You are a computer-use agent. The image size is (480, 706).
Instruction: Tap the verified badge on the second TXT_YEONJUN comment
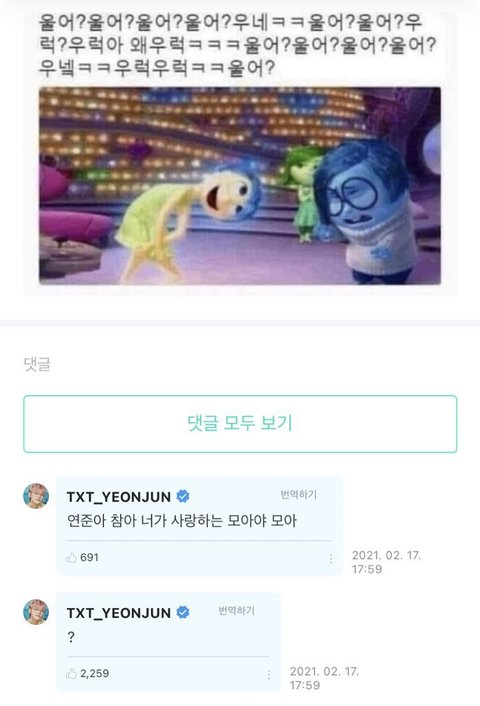(183, 612)
